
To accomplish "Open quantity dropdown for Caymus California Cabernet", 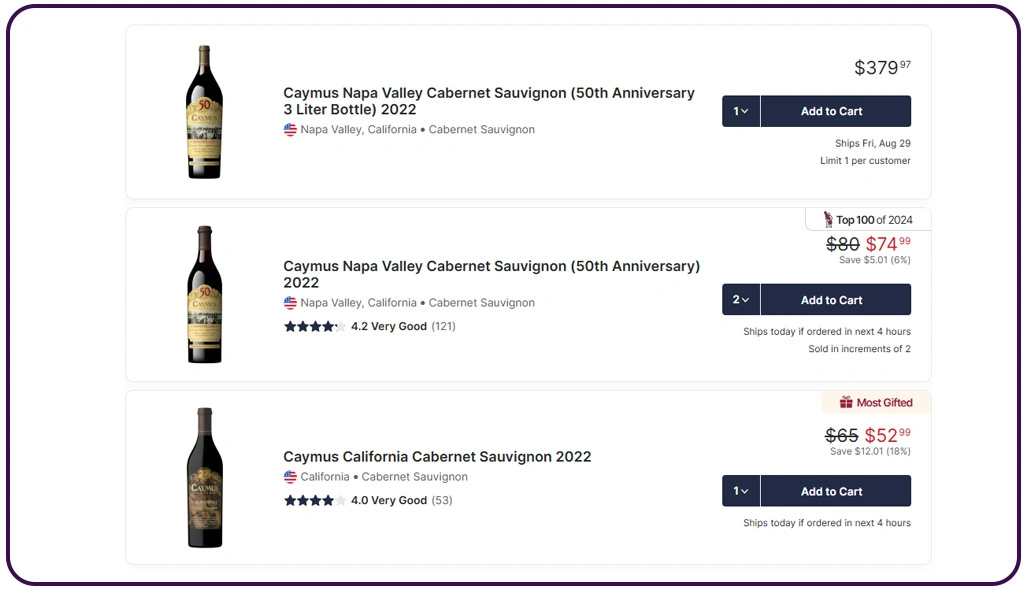I will 741,491.
